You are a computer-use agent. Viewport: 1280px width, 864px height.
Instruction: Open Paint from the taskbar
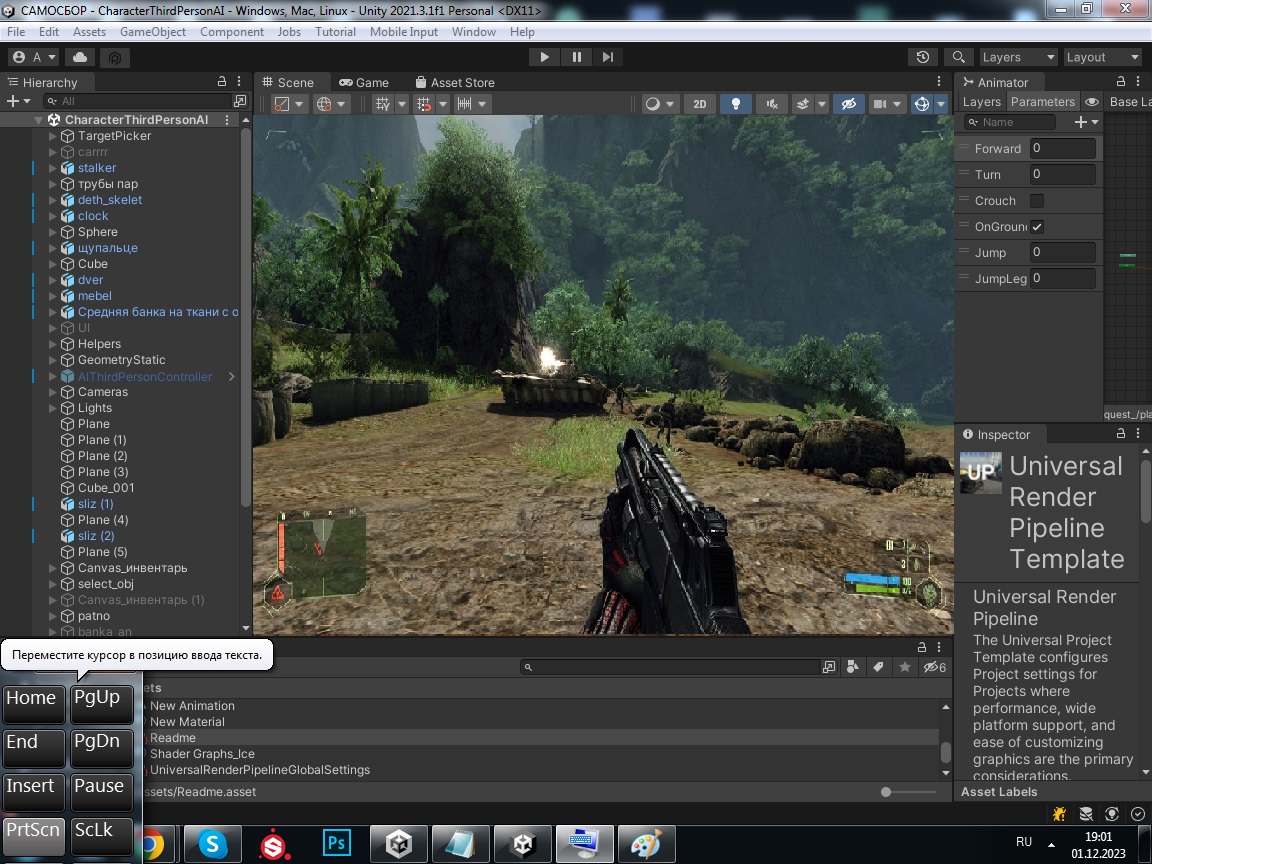[x=646, y=845]
